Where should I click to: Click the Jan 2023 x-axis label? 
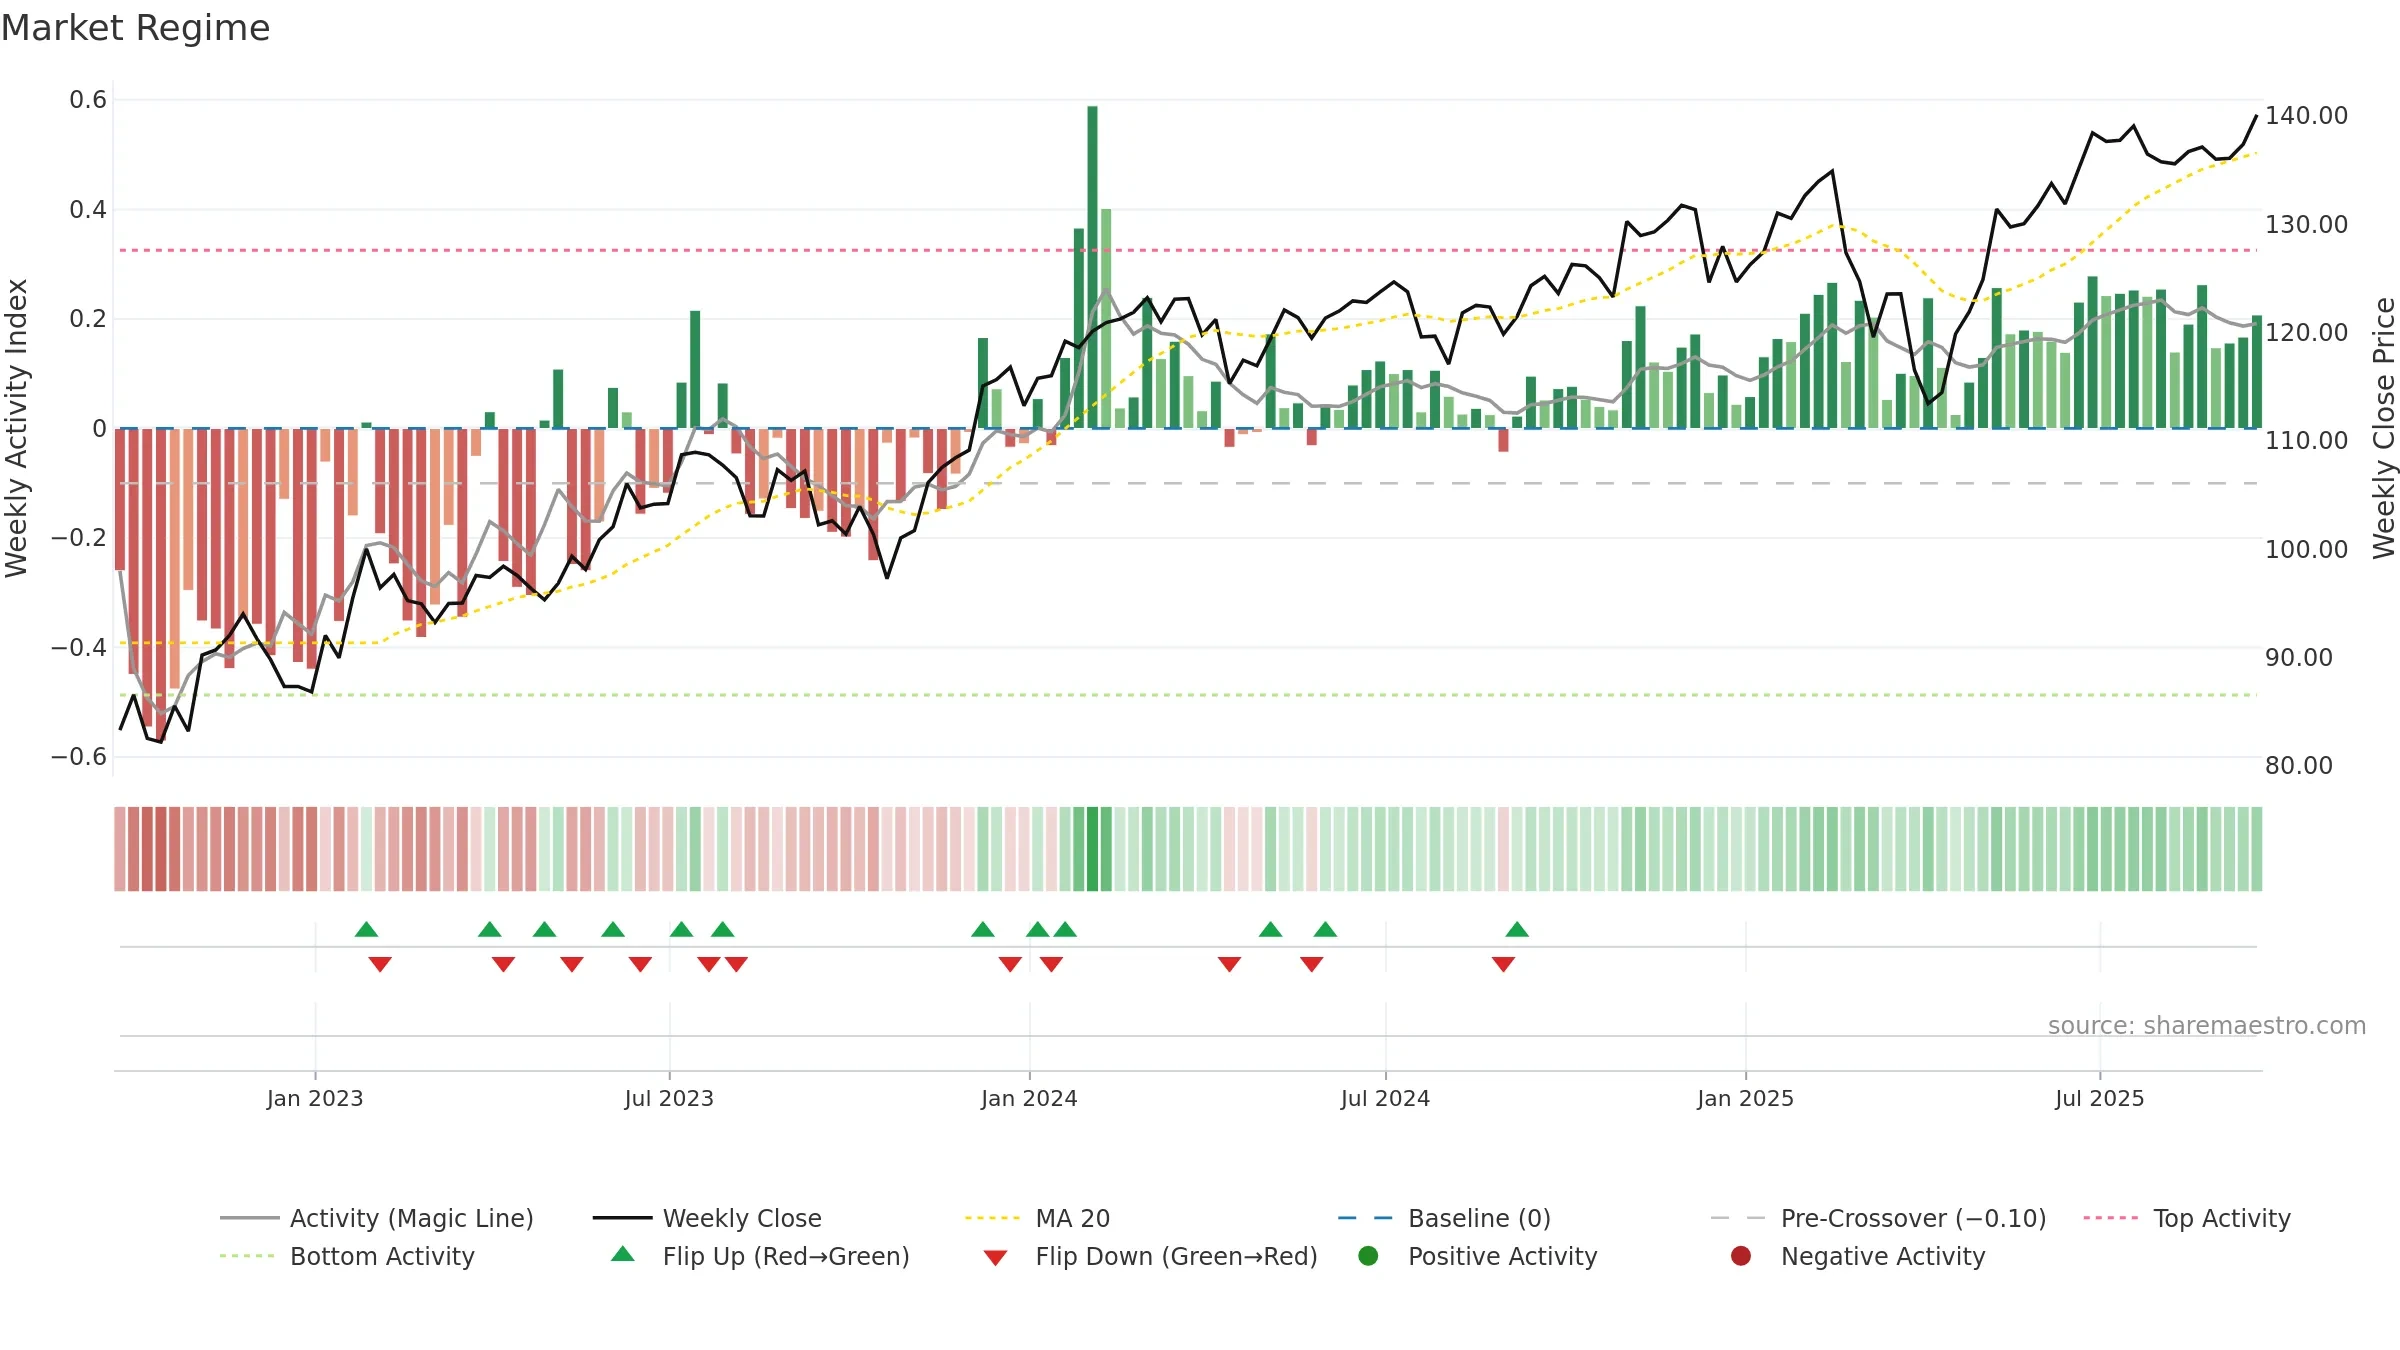pyautogui.click(x=315, y=1098)
